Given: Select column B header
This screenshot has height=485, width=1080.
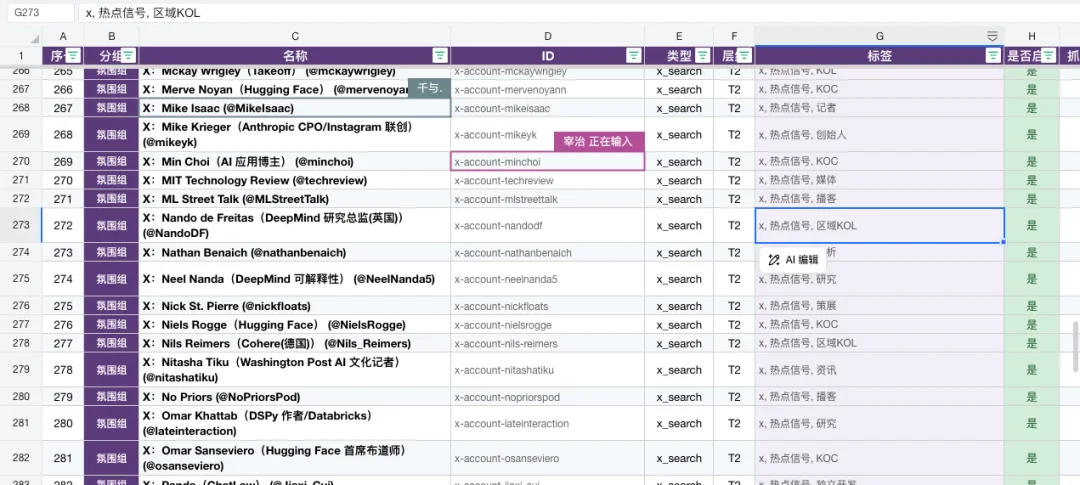Looking at the screenshot, I should (x=112, y=37).
